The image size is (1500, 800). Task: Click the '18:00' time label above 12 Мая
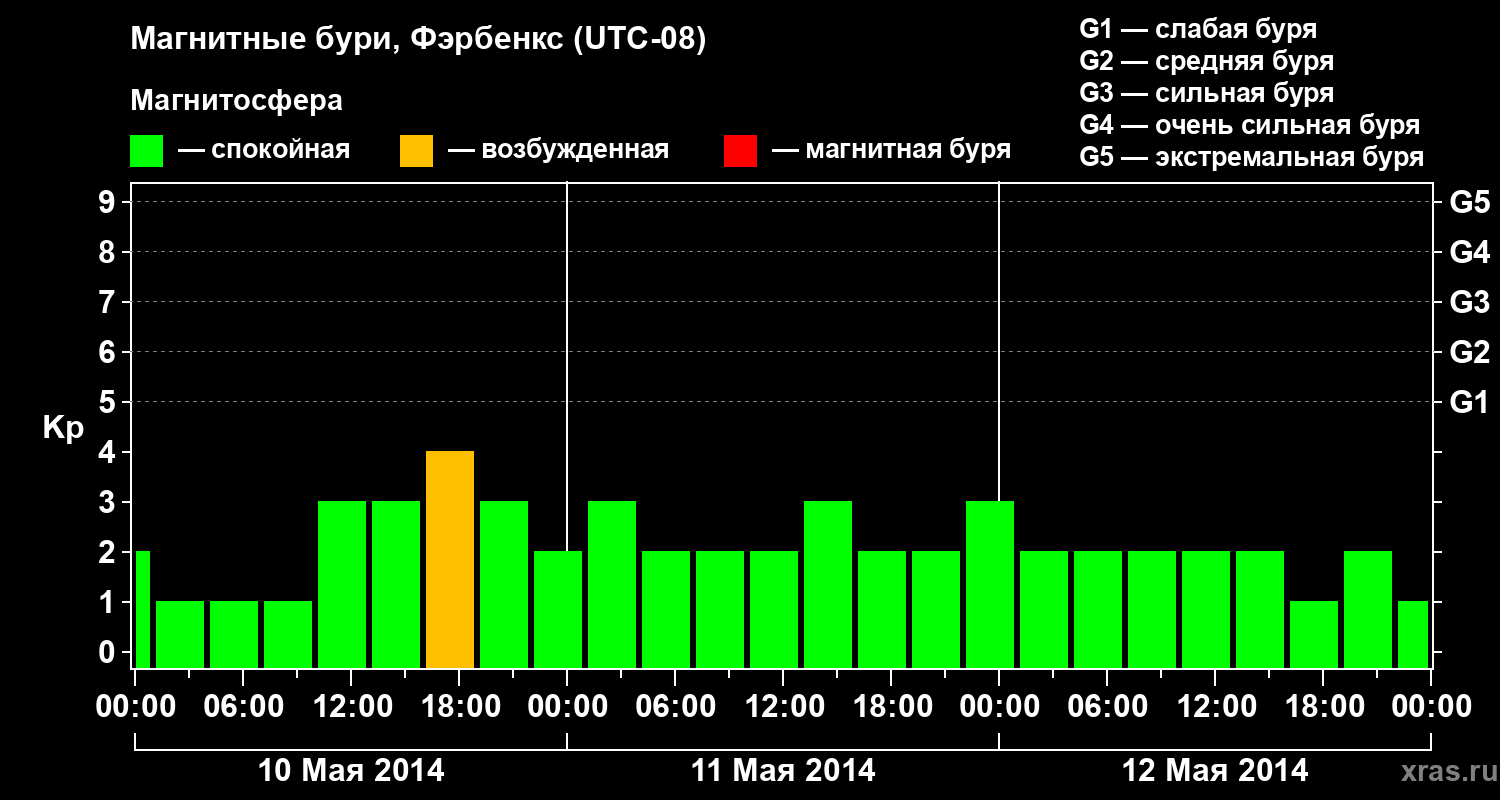[1323, 706]
